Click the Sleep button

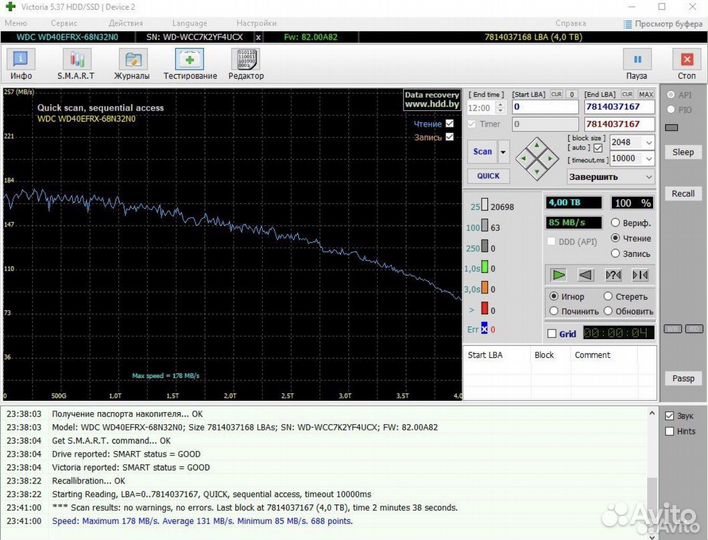pos(682,152)
